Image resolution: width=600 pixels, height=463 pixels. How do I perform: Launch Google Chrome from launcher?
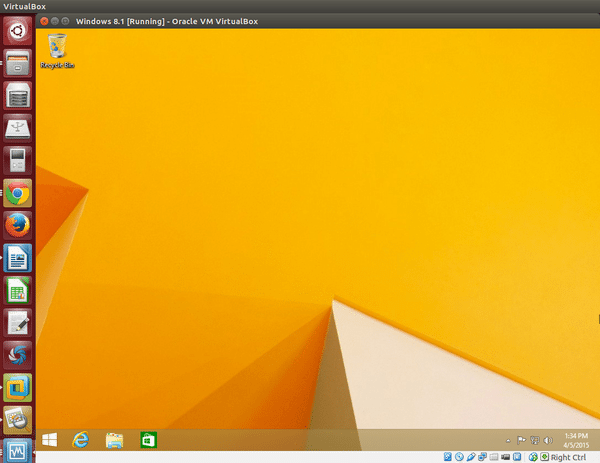tap(17, 193)
